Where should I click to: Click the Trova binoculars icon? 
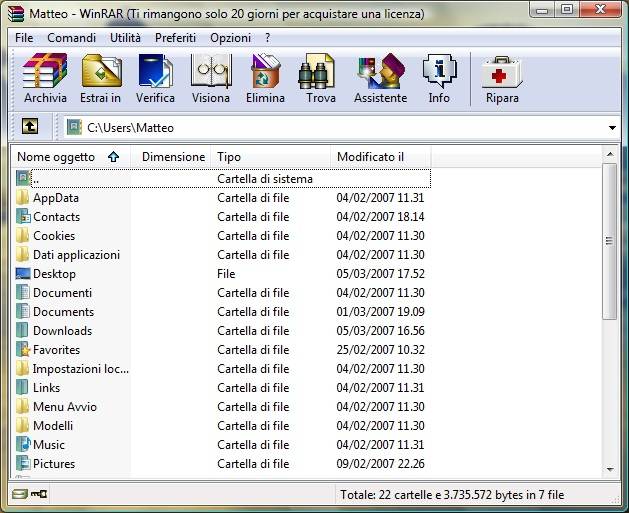[x=317, y=71]
